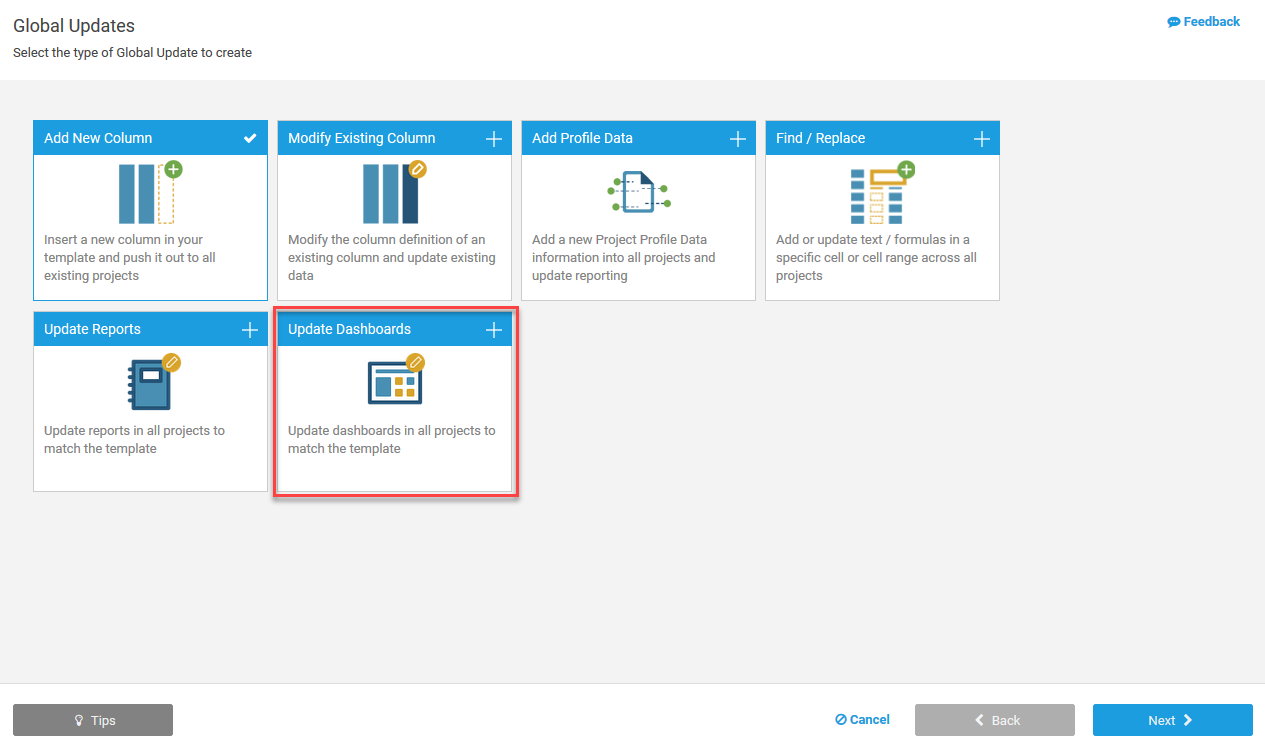
Task: Select Find / Replace using its plus icon
Action: (981, 138)
